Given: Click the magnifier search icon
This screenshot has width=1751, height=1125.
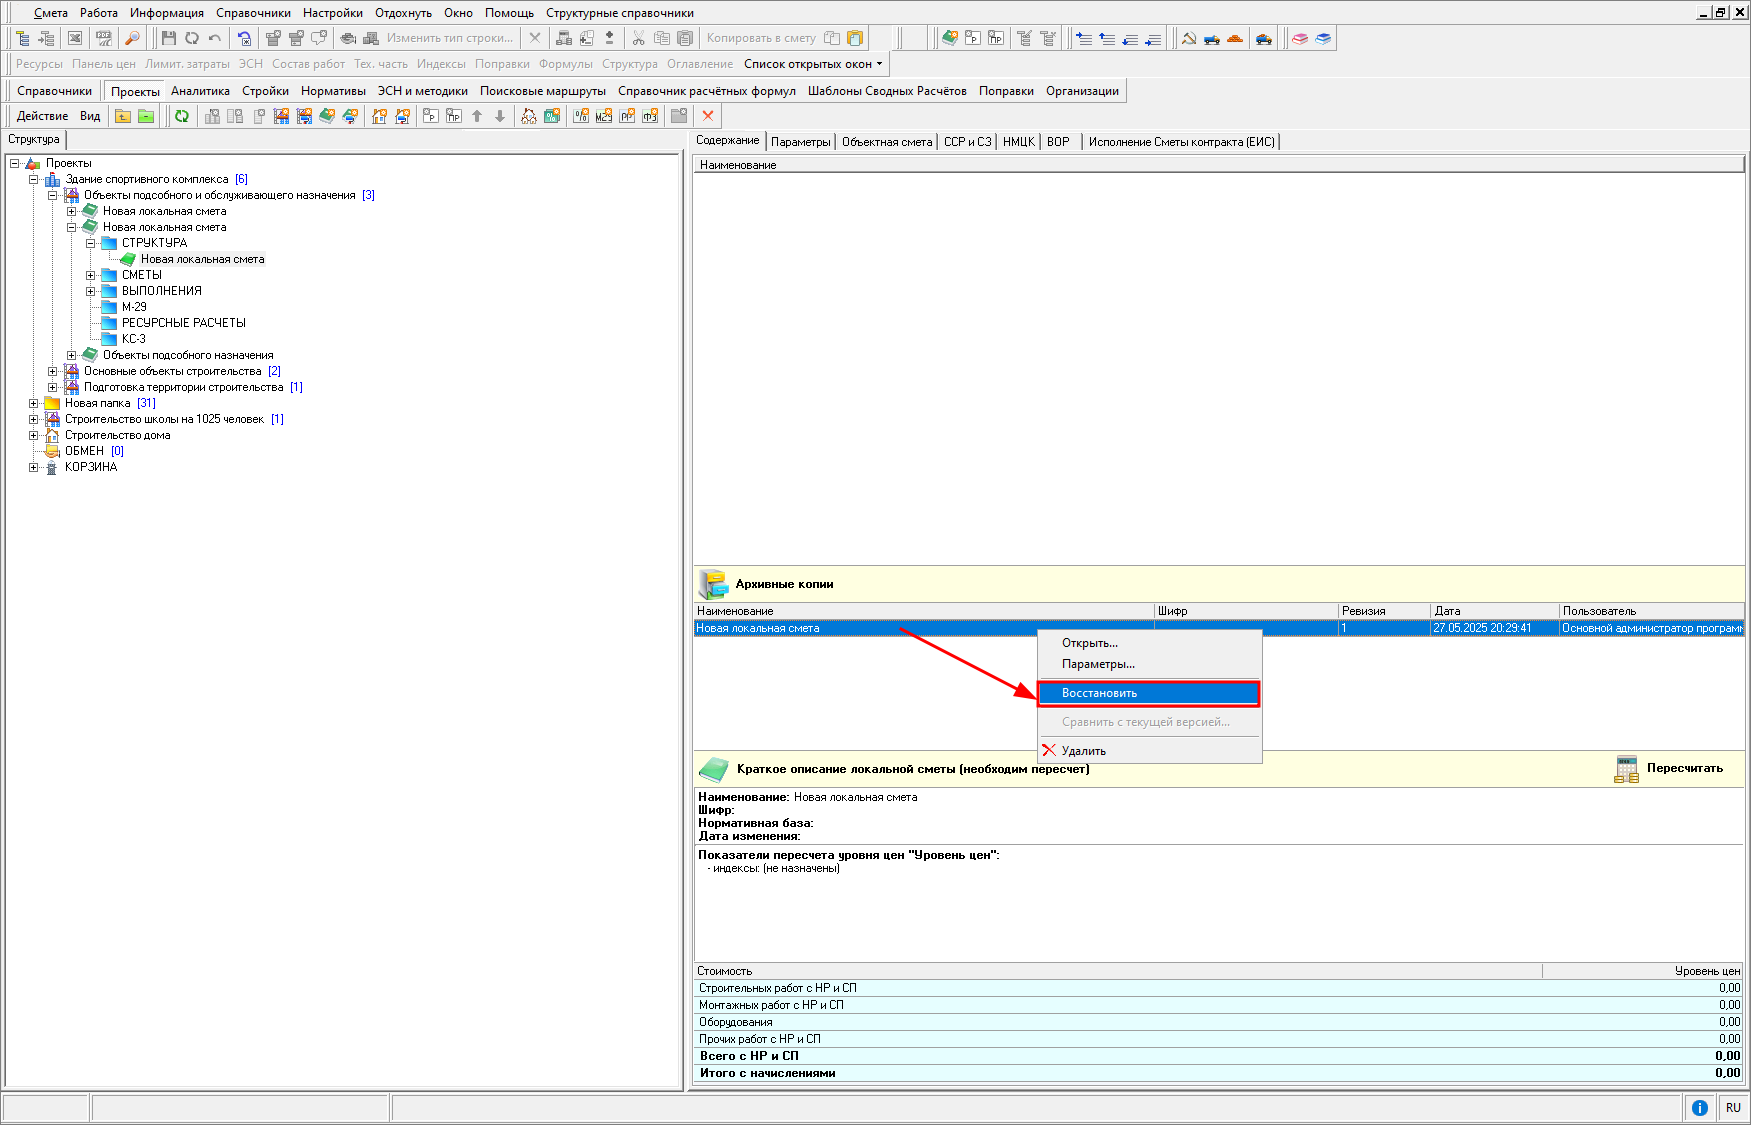Looking at the screenshot, I should coord(131,38).
